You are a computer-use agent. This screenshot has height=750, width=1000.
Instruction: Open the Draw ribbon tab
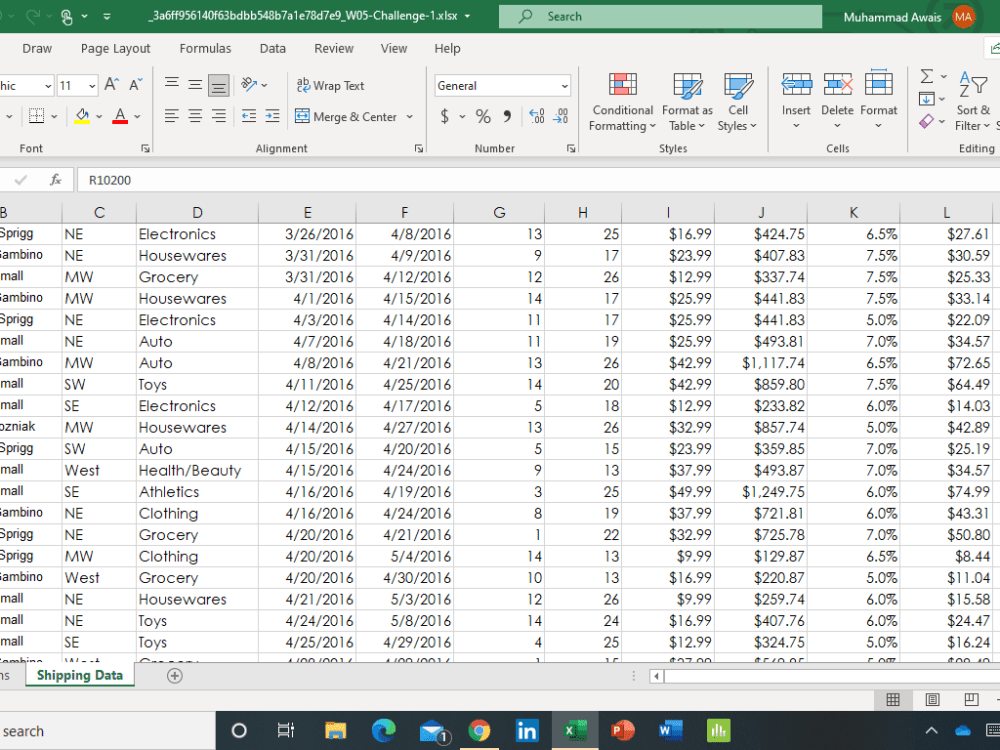pyautogui.click(x=37, y=48)
